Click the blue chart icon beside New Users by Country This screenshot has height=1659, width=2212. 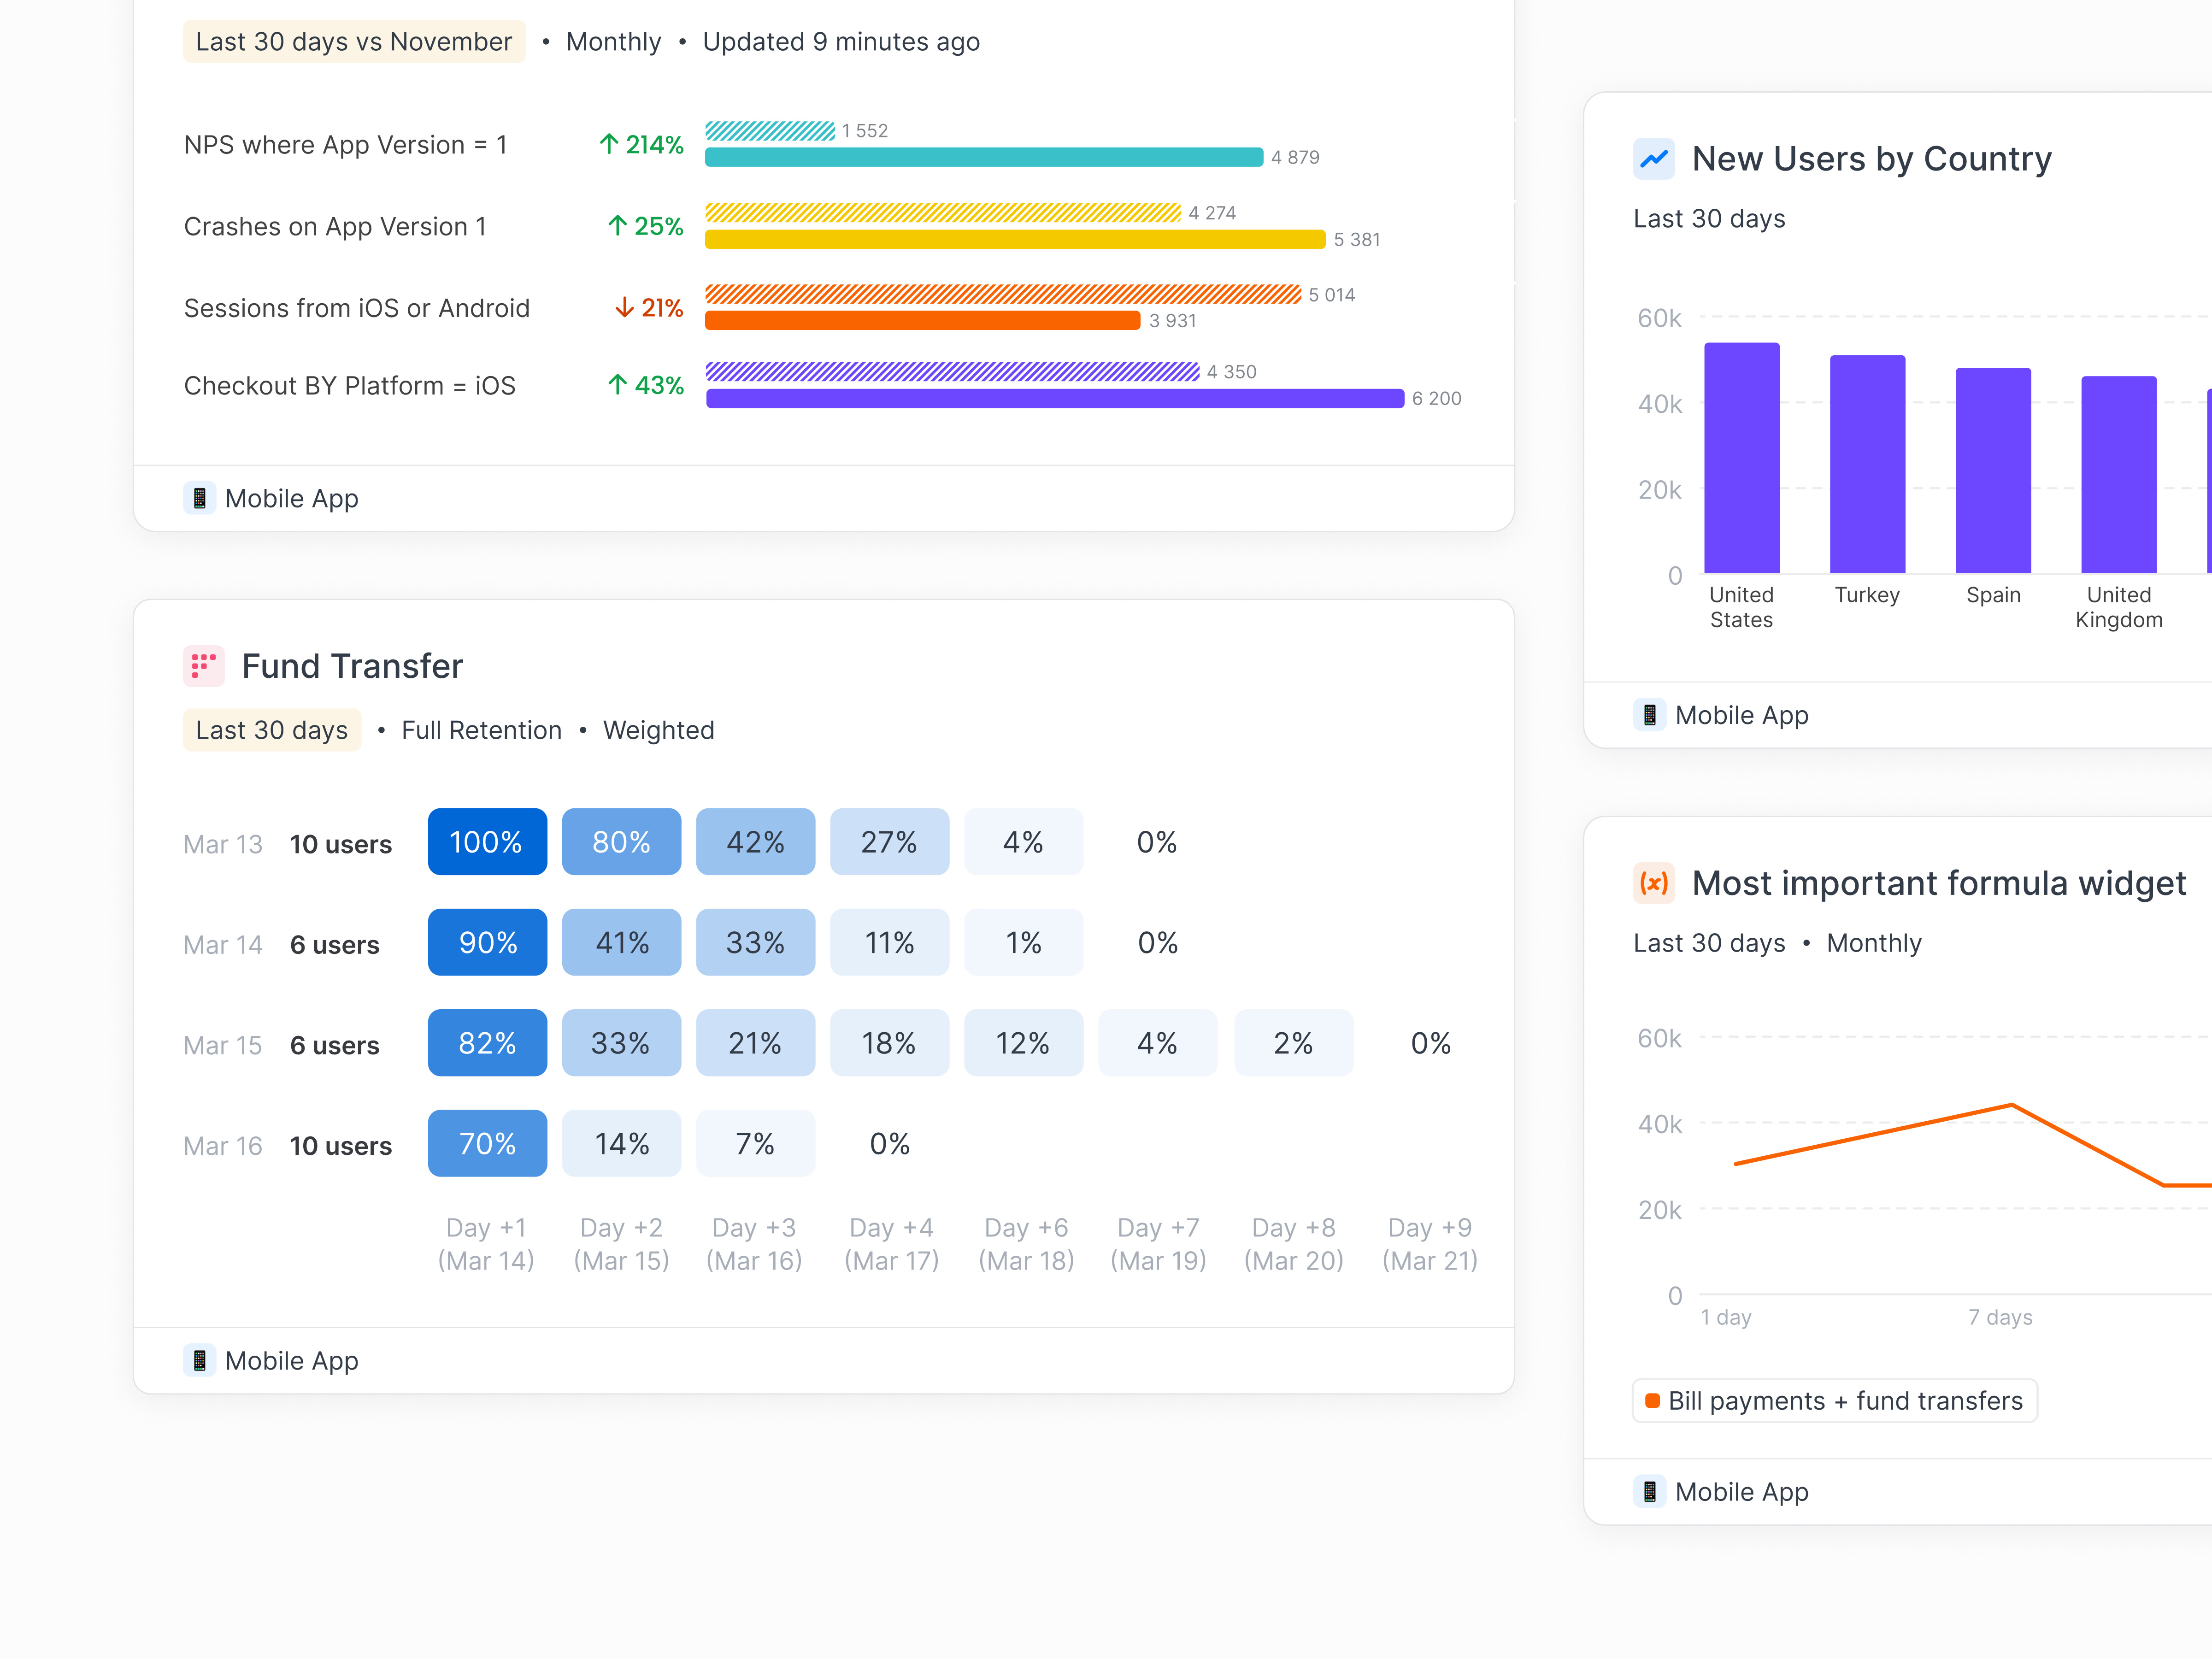[1654, 158]
